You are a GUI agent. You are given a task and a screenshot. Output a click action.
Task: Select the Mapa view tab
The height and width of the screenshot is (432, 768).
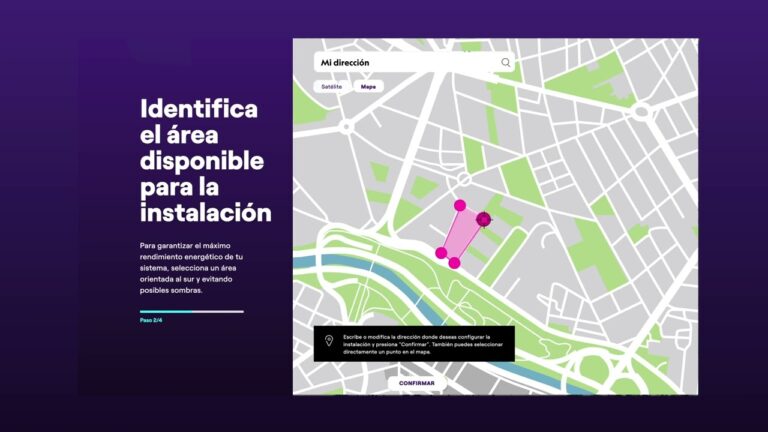(x=368, y=87)
